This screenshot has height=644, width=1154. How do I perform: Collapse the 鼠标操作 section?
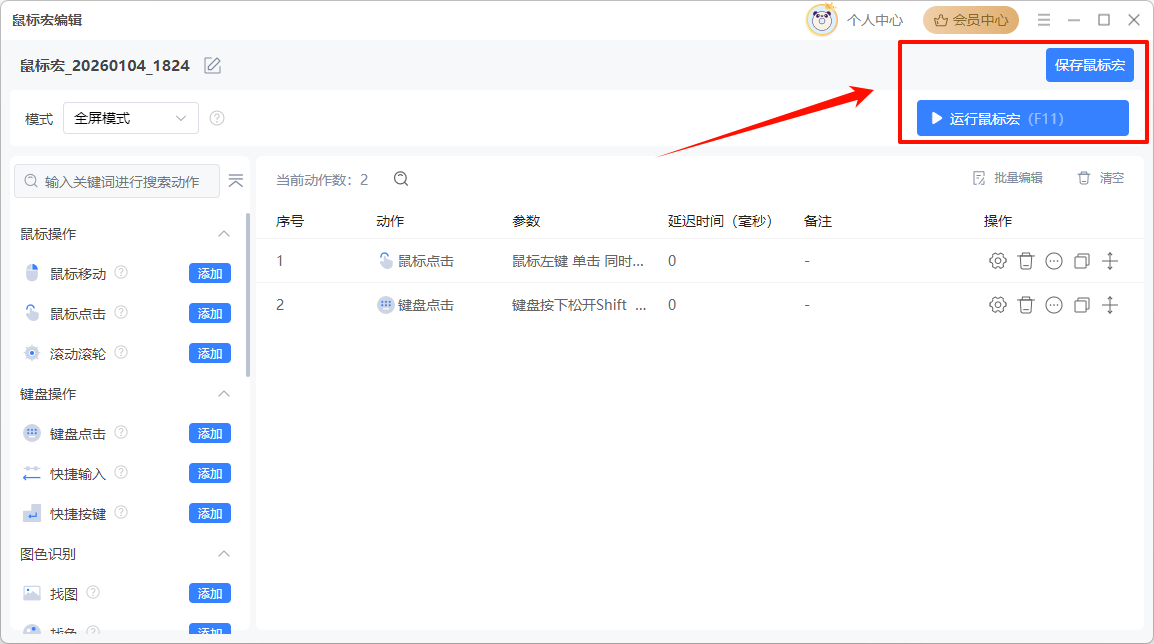click(224, 234)
